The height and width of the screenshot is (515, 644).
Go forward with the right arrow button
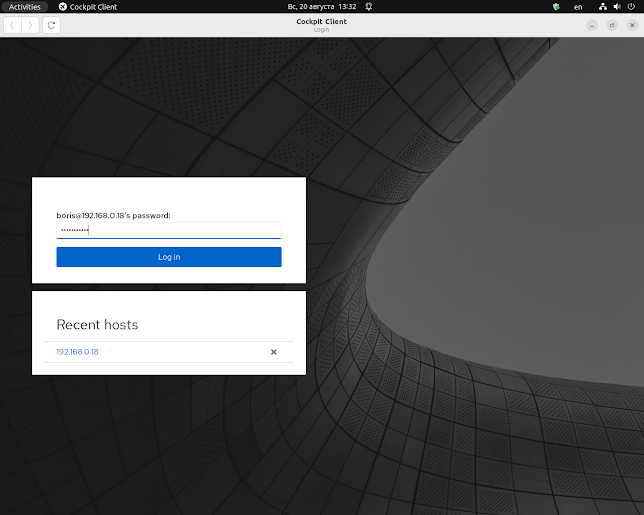pos(30,25)
